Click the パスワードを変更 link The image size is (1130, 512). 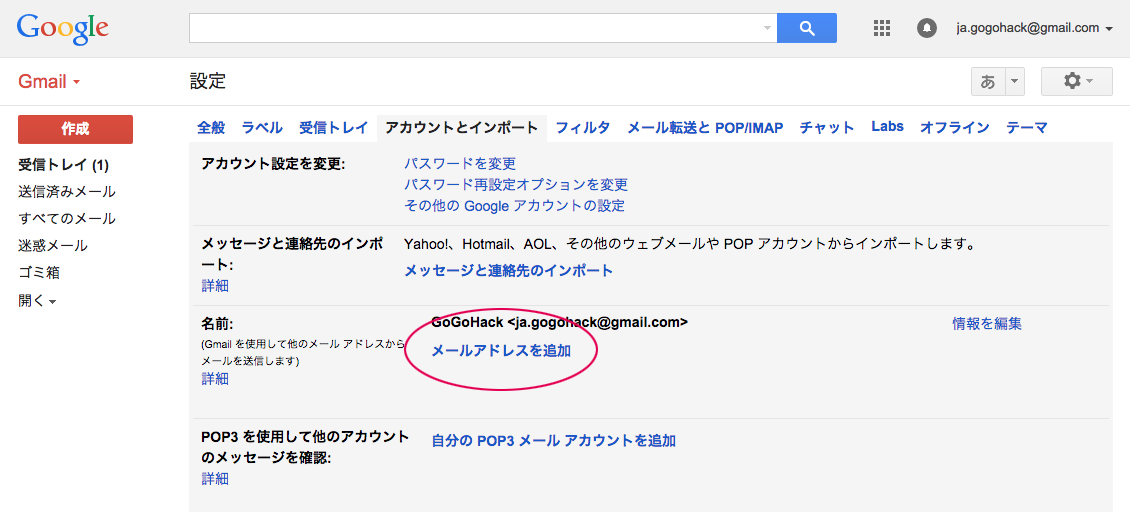coord(460,164)
